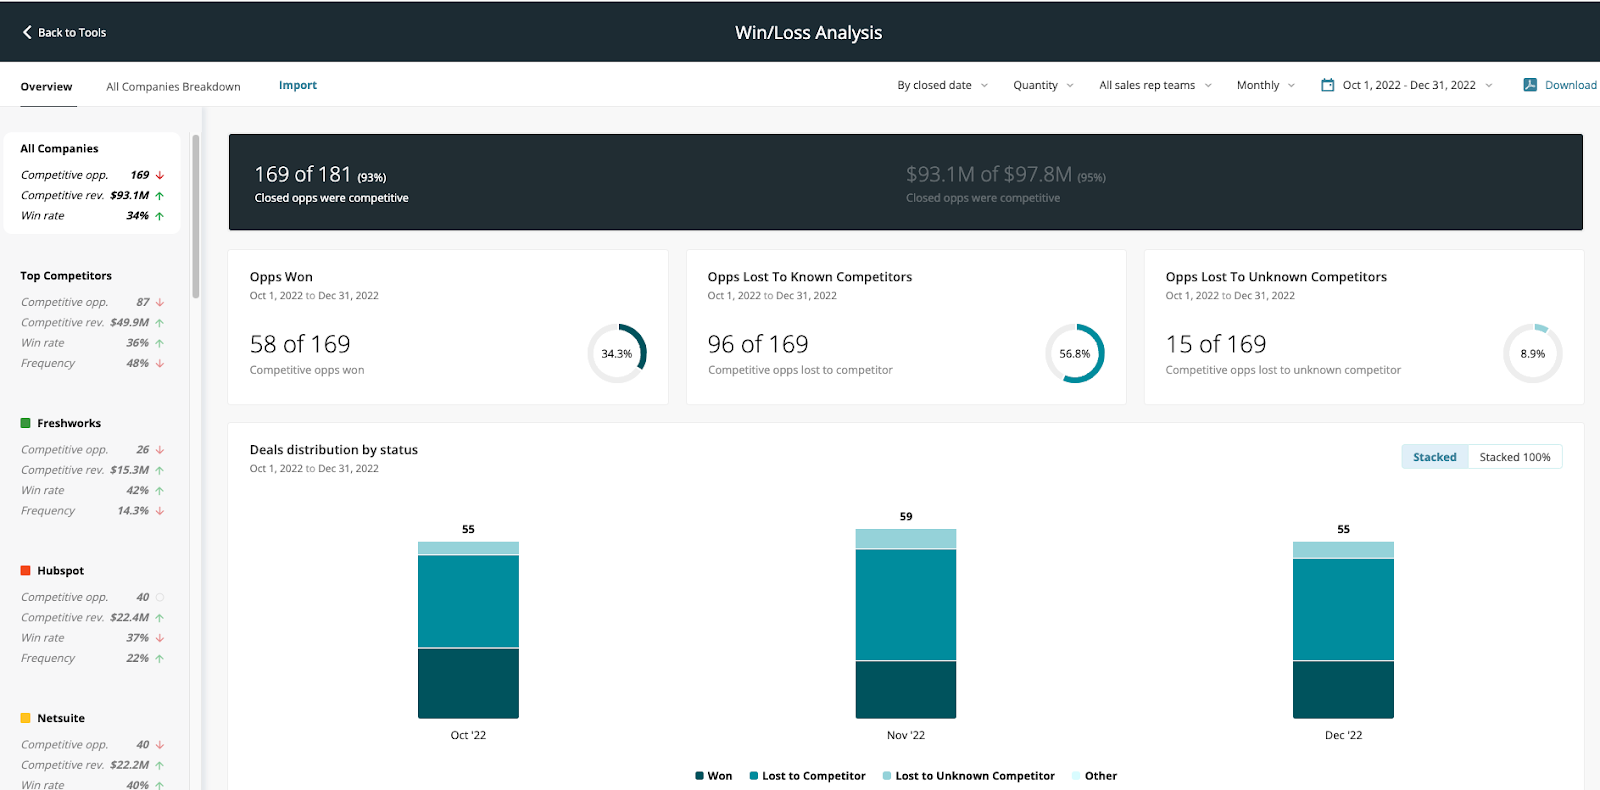
Task: Click the green Freshworks color square
Action: tap(26, 423)
